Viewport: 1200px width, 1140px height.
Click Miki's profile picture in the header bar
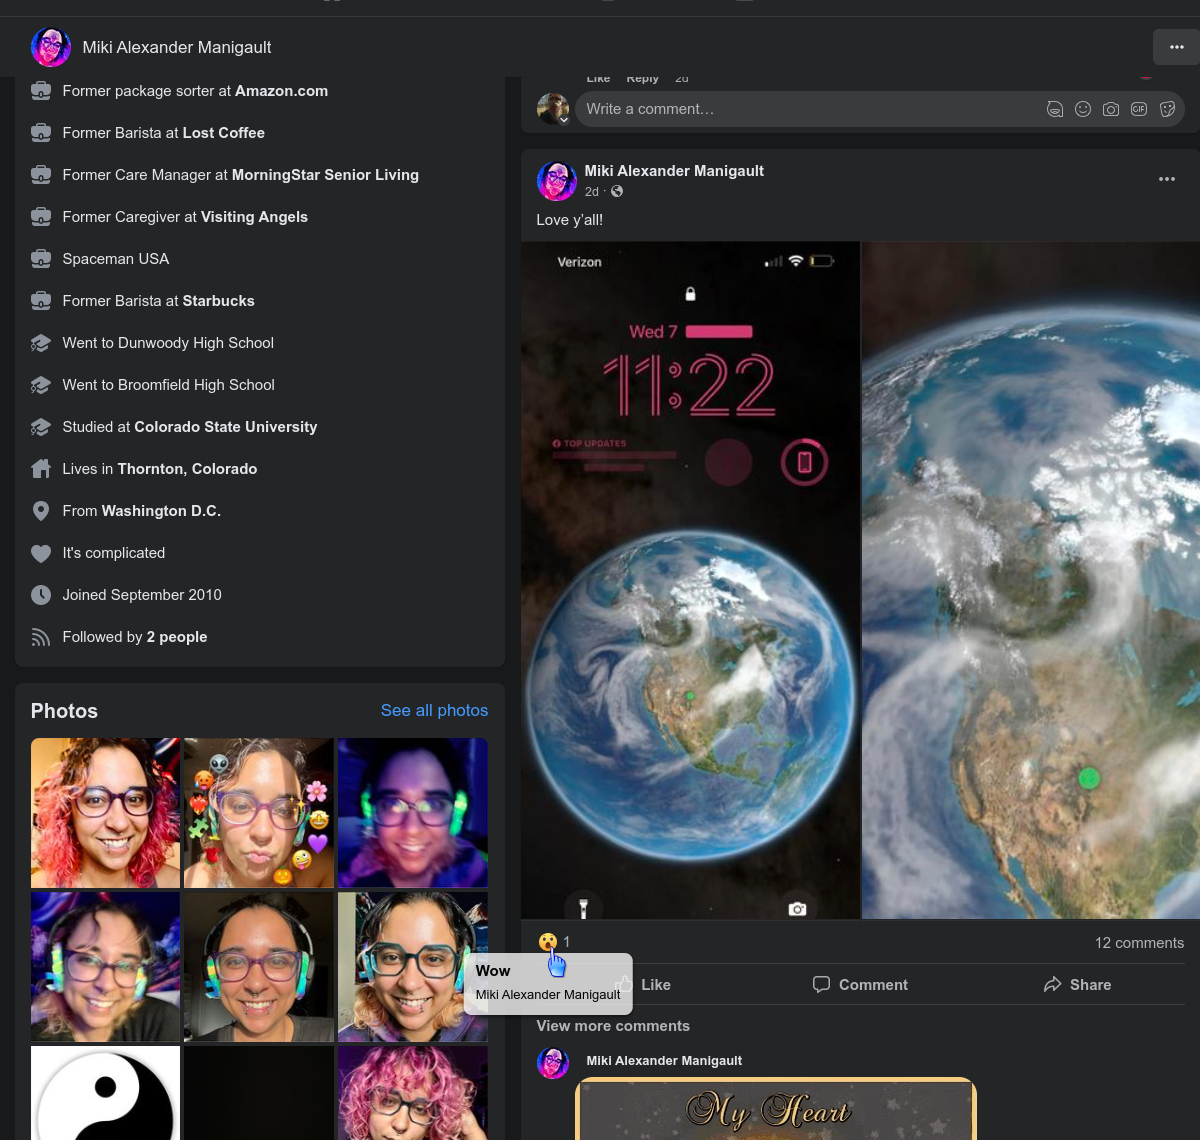click(x=51, y=47)
